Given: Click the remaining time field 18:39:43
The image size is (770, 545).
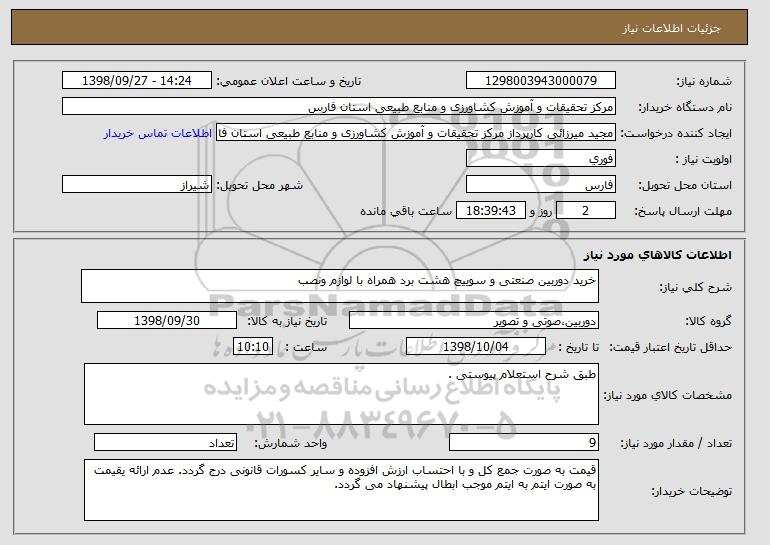Looking at the screenshot, I should pos(491,211).
